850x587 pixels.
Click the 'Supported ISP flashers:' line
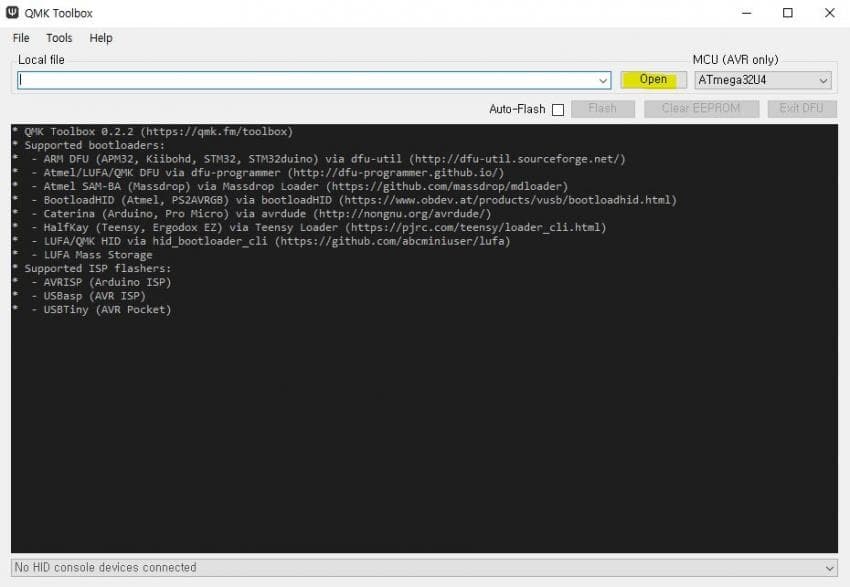coord(98,268)
